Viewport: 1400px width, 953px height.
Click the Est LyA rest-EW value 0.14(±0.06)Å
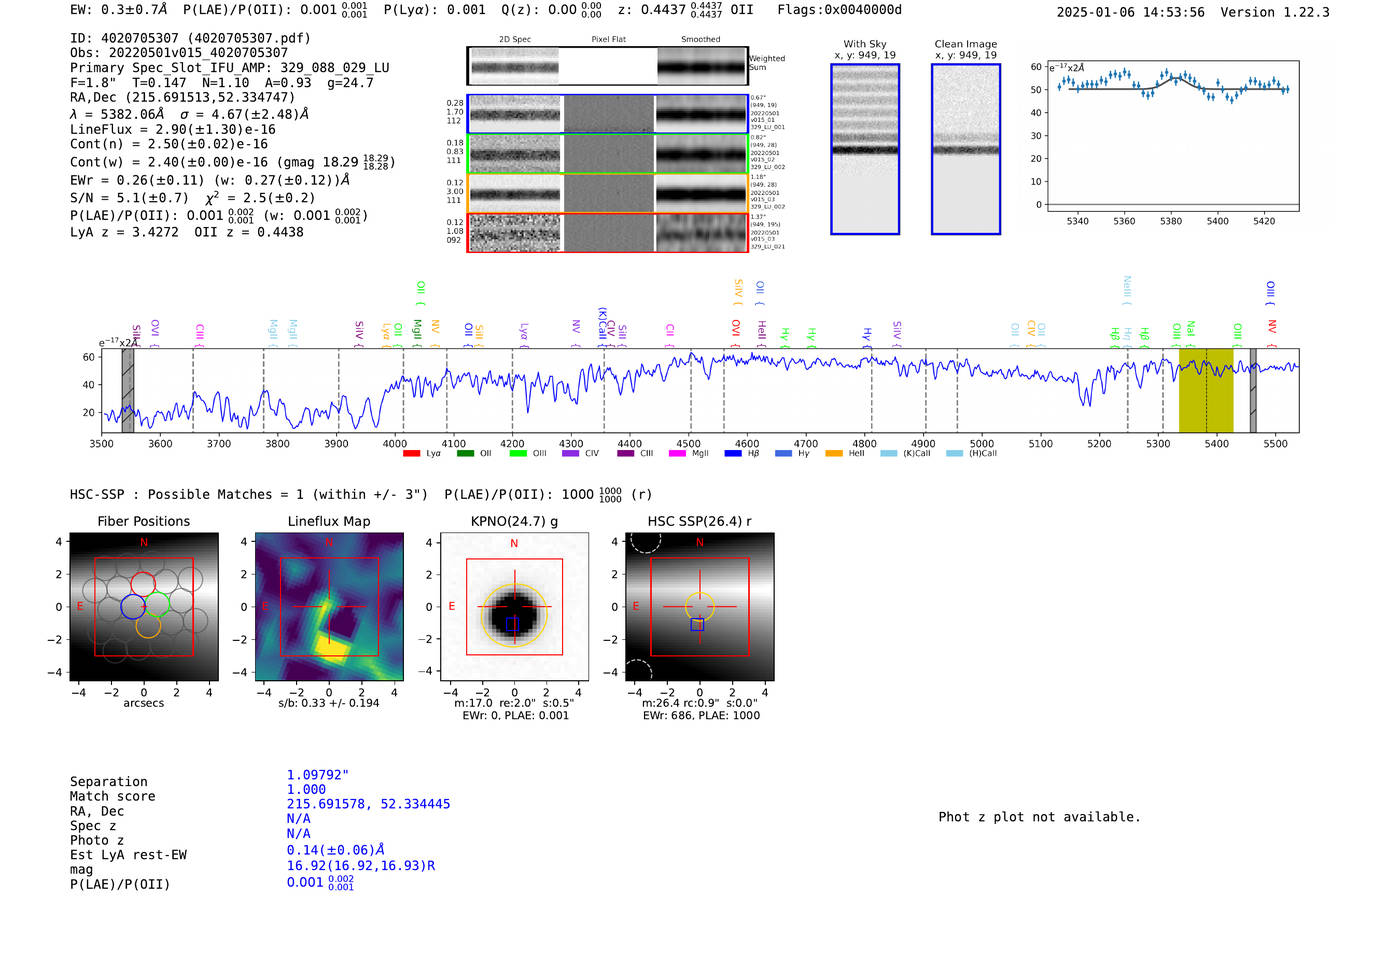pyautogui.click(x=336, y=850)
